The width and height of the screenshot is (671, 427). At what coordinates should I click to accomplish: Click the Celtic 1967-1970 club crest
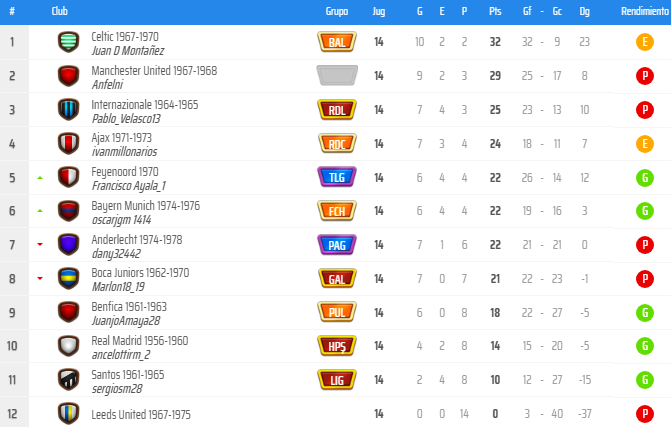(68, 42)
